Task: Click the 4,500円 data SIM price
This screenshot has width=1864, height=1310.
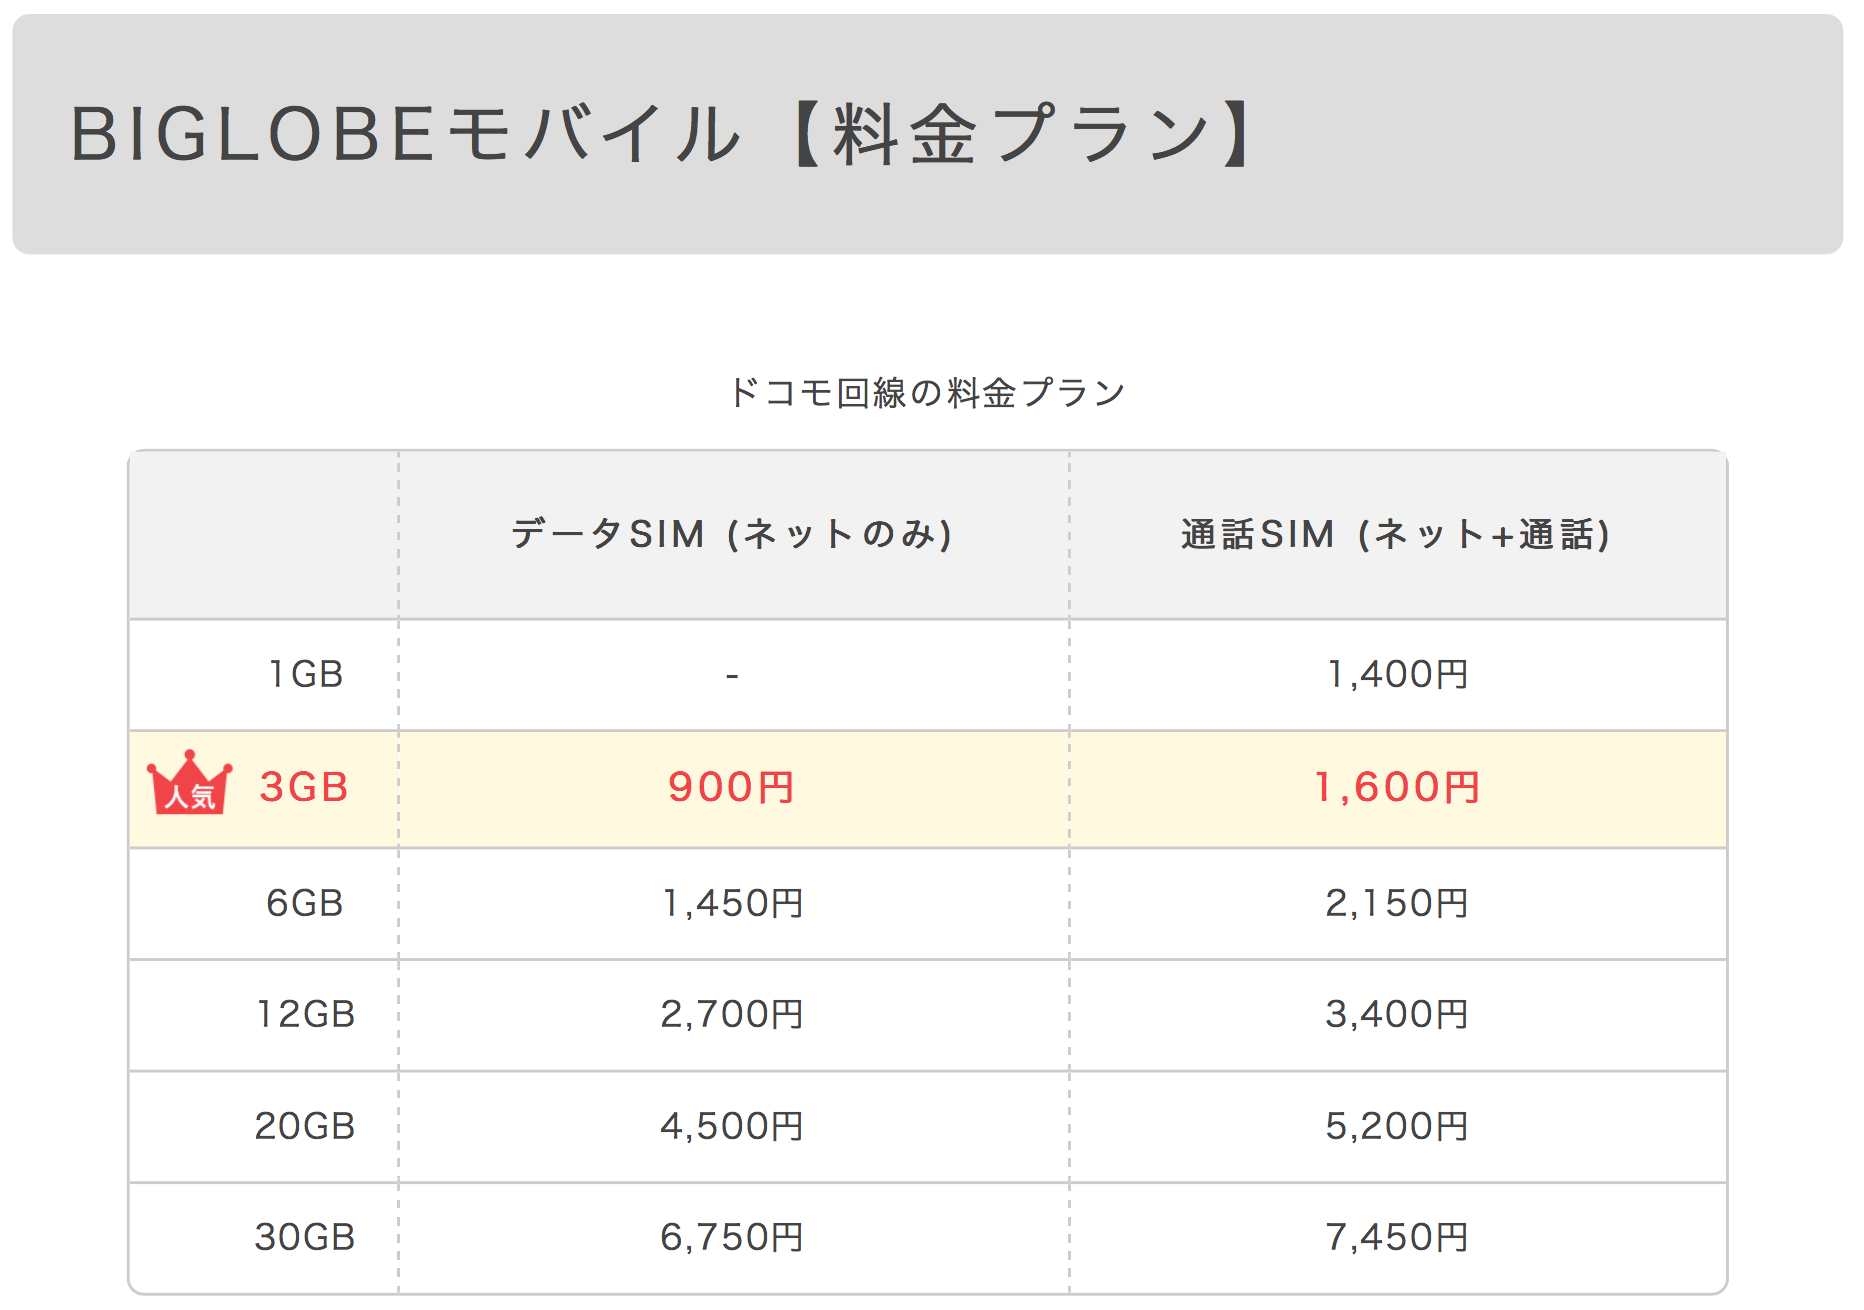Action: (732, 1126)
